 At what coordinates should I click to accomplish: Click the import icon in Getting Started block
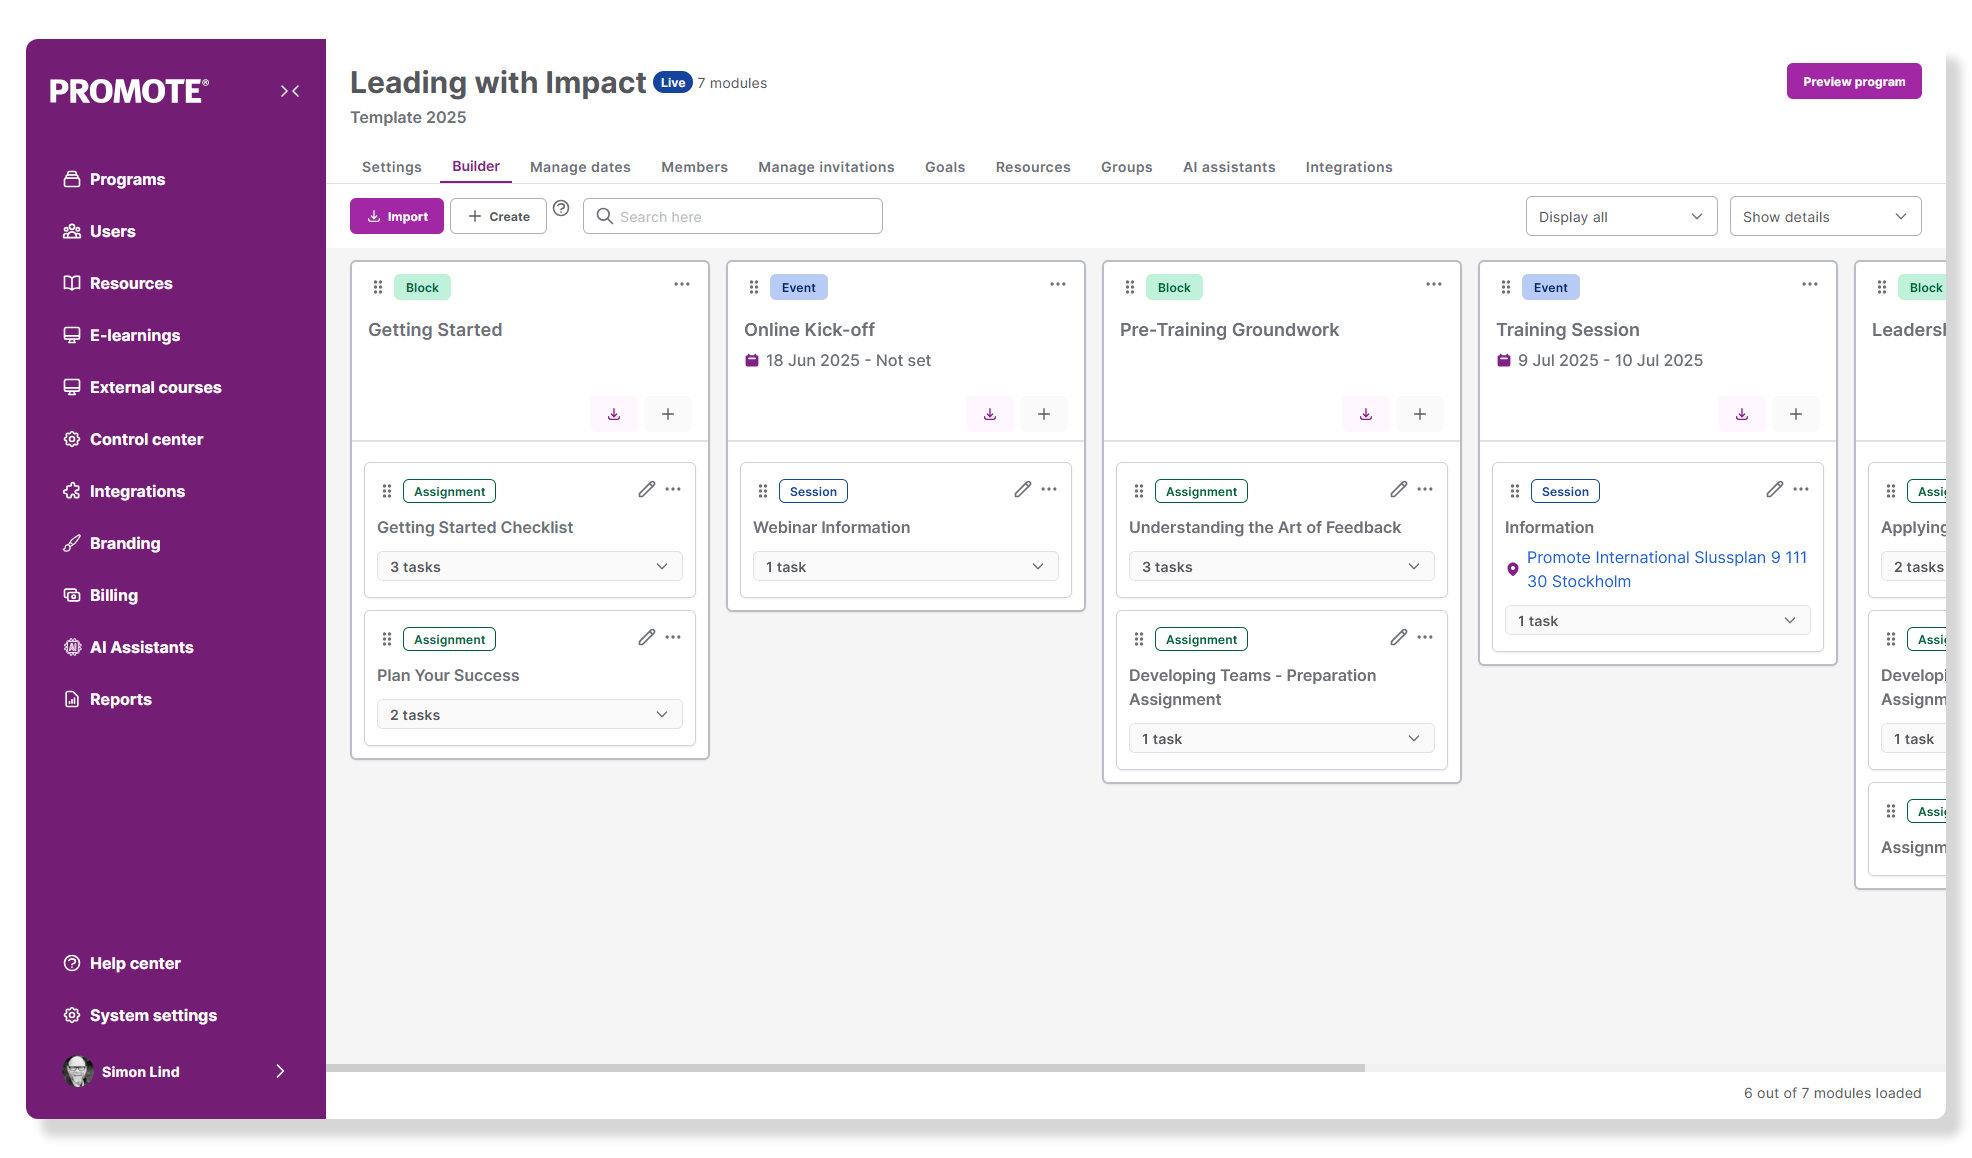coord(614,414)
